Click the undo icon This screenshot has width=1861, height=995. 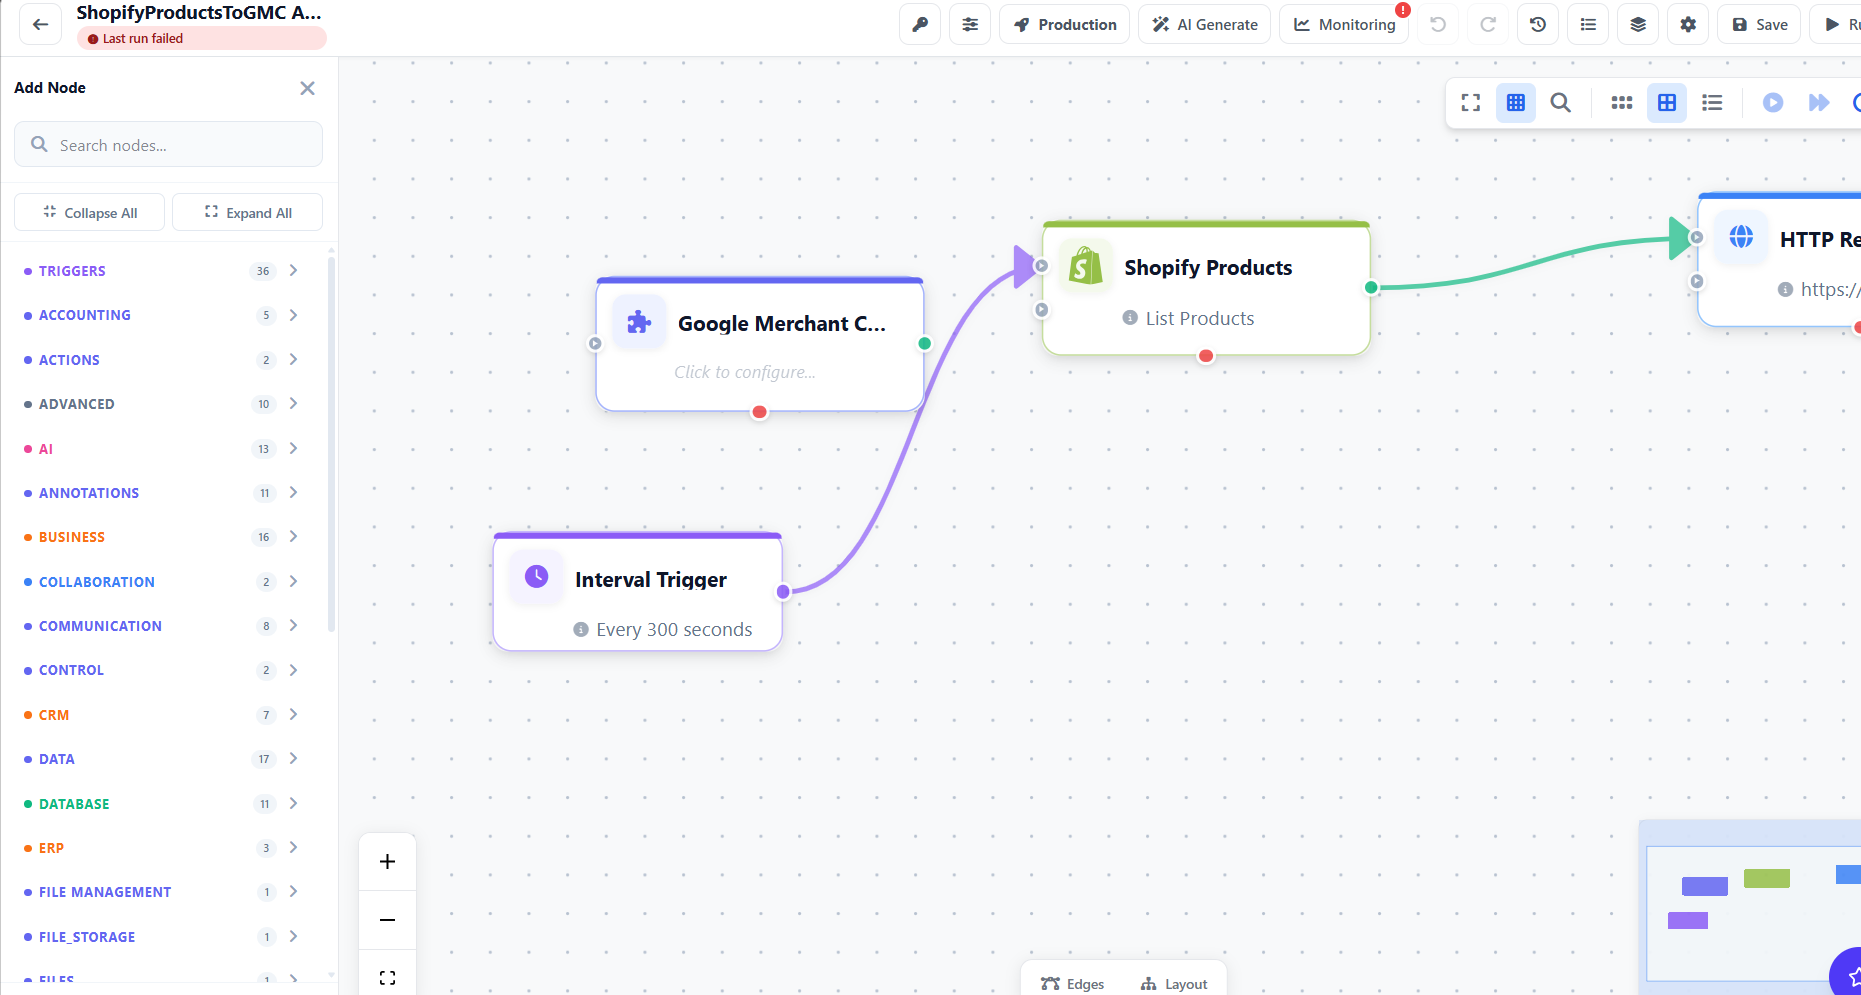click(x=1438, y=25)
